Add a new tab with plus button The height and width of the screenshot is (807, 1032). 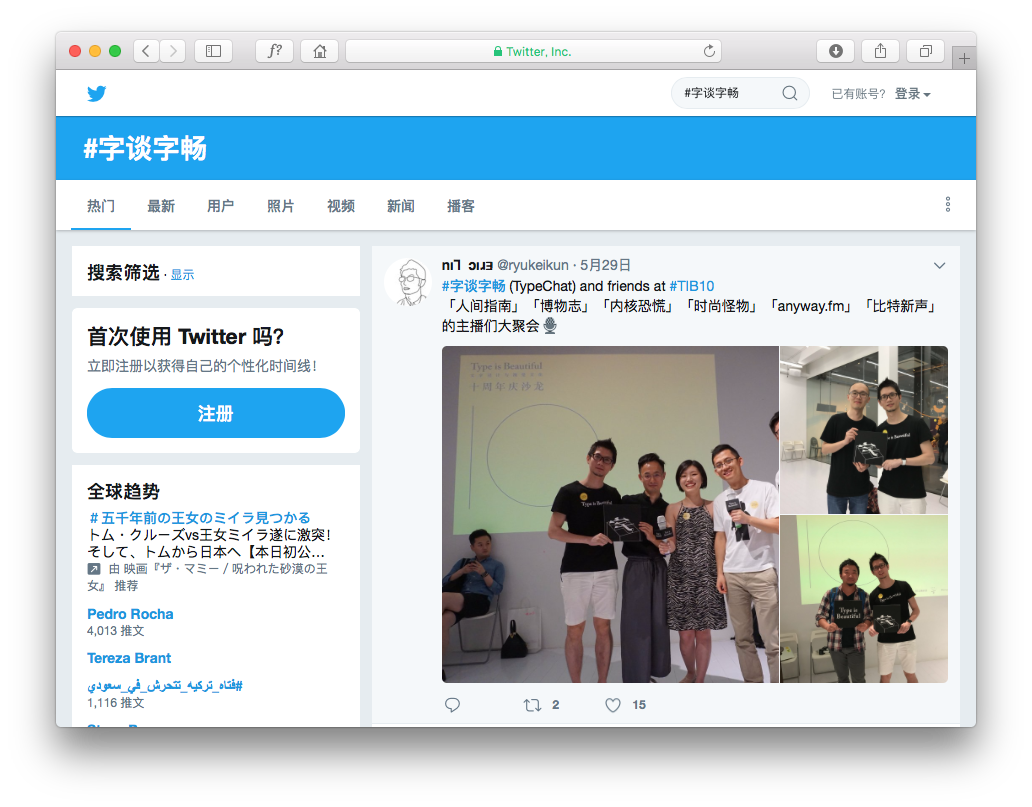point(964,59)
